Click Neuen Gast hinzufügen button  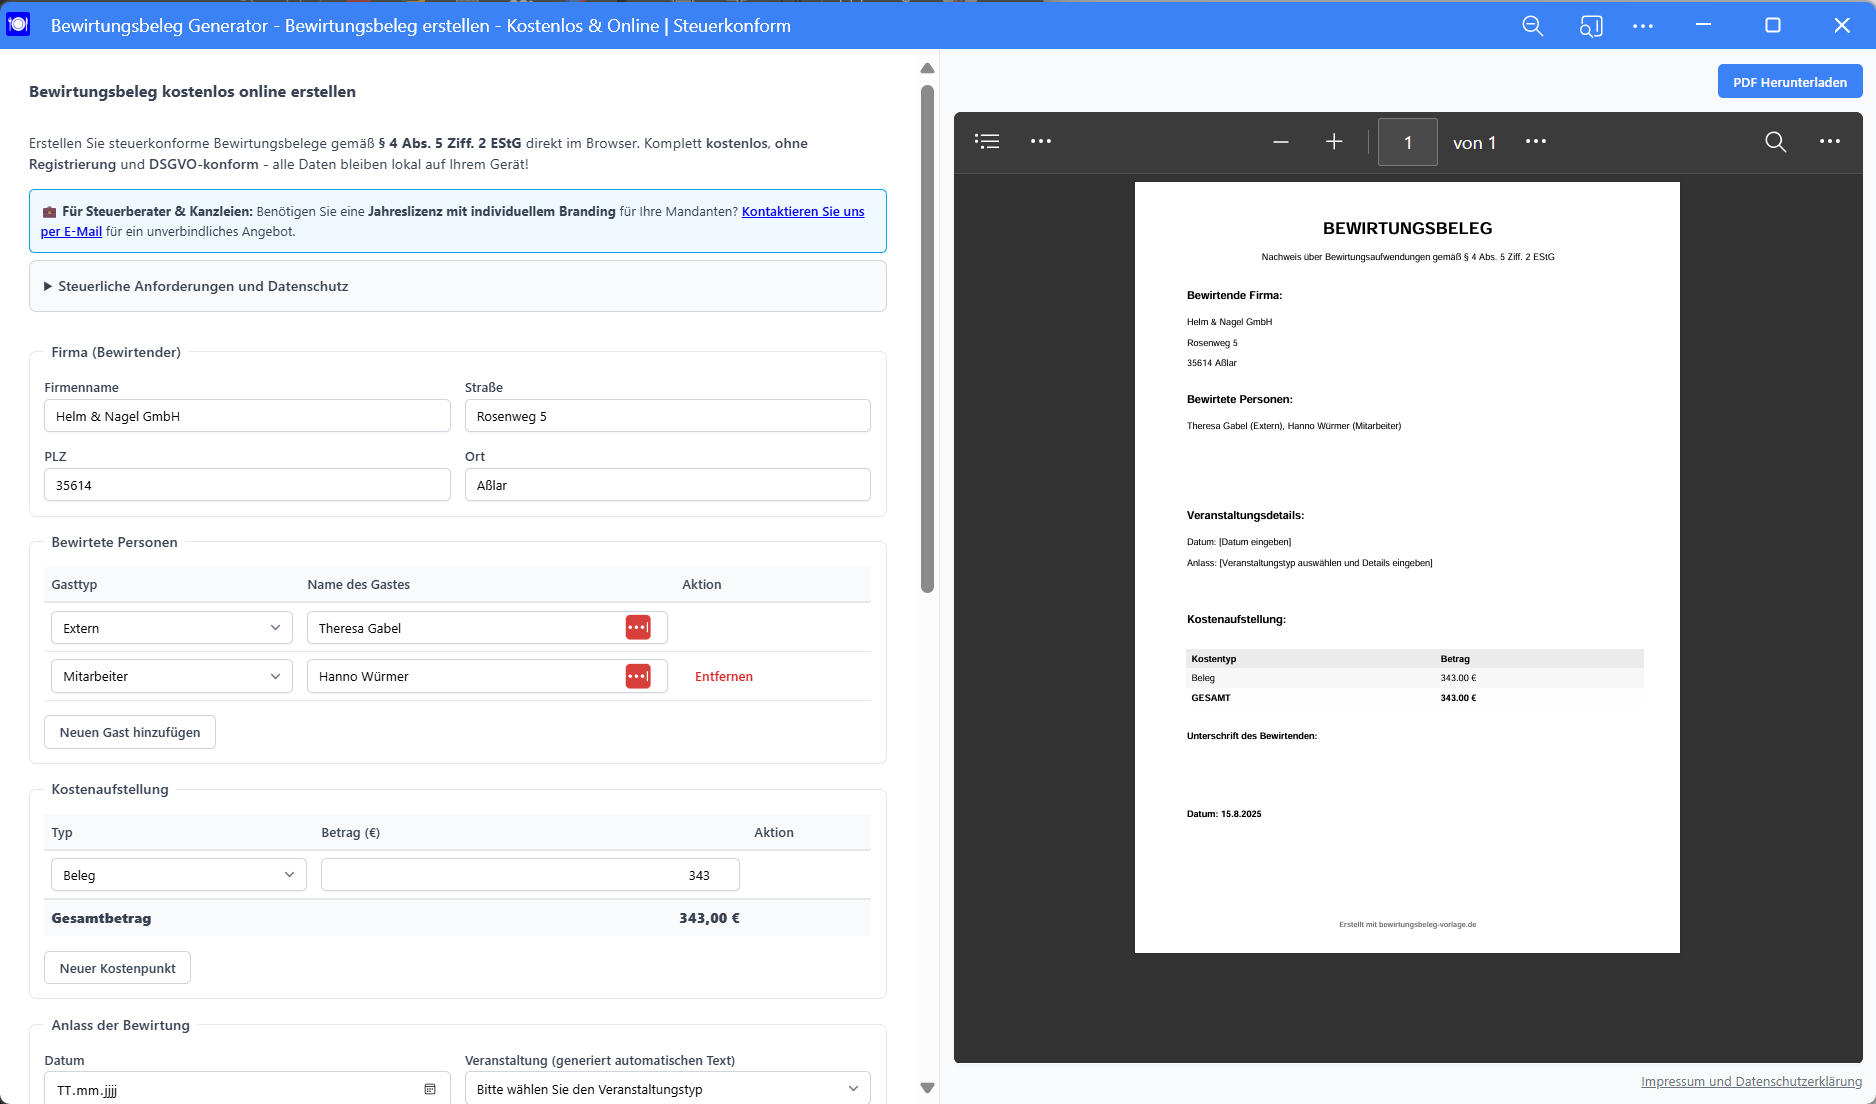[130, 732]
